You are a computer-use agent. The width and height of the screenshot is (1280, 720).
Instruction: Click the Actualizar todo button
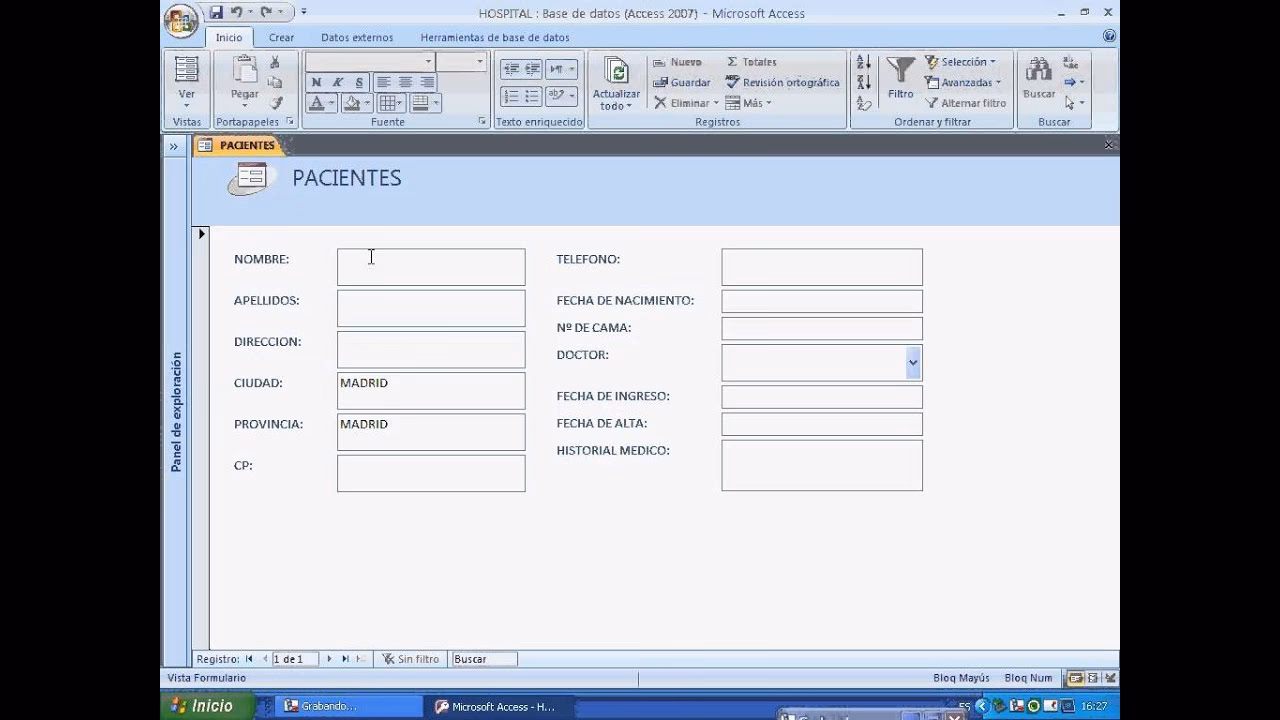point(616,82)
